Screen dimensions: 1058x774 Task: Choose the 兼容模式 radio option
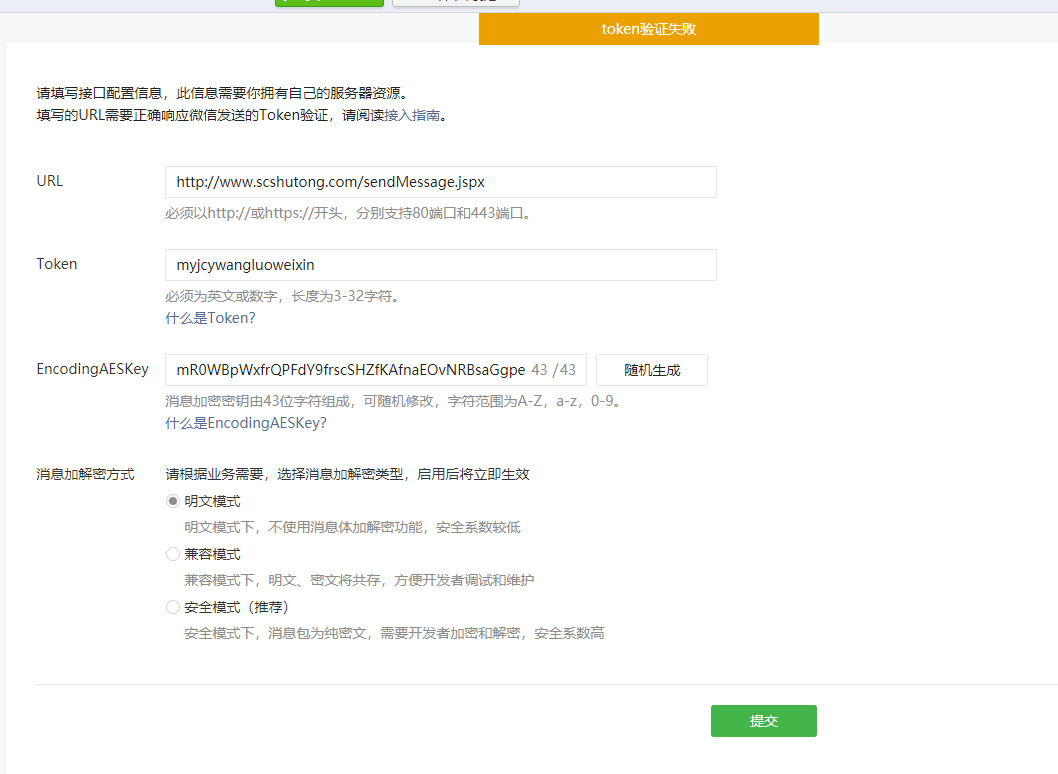click(173, 554)
